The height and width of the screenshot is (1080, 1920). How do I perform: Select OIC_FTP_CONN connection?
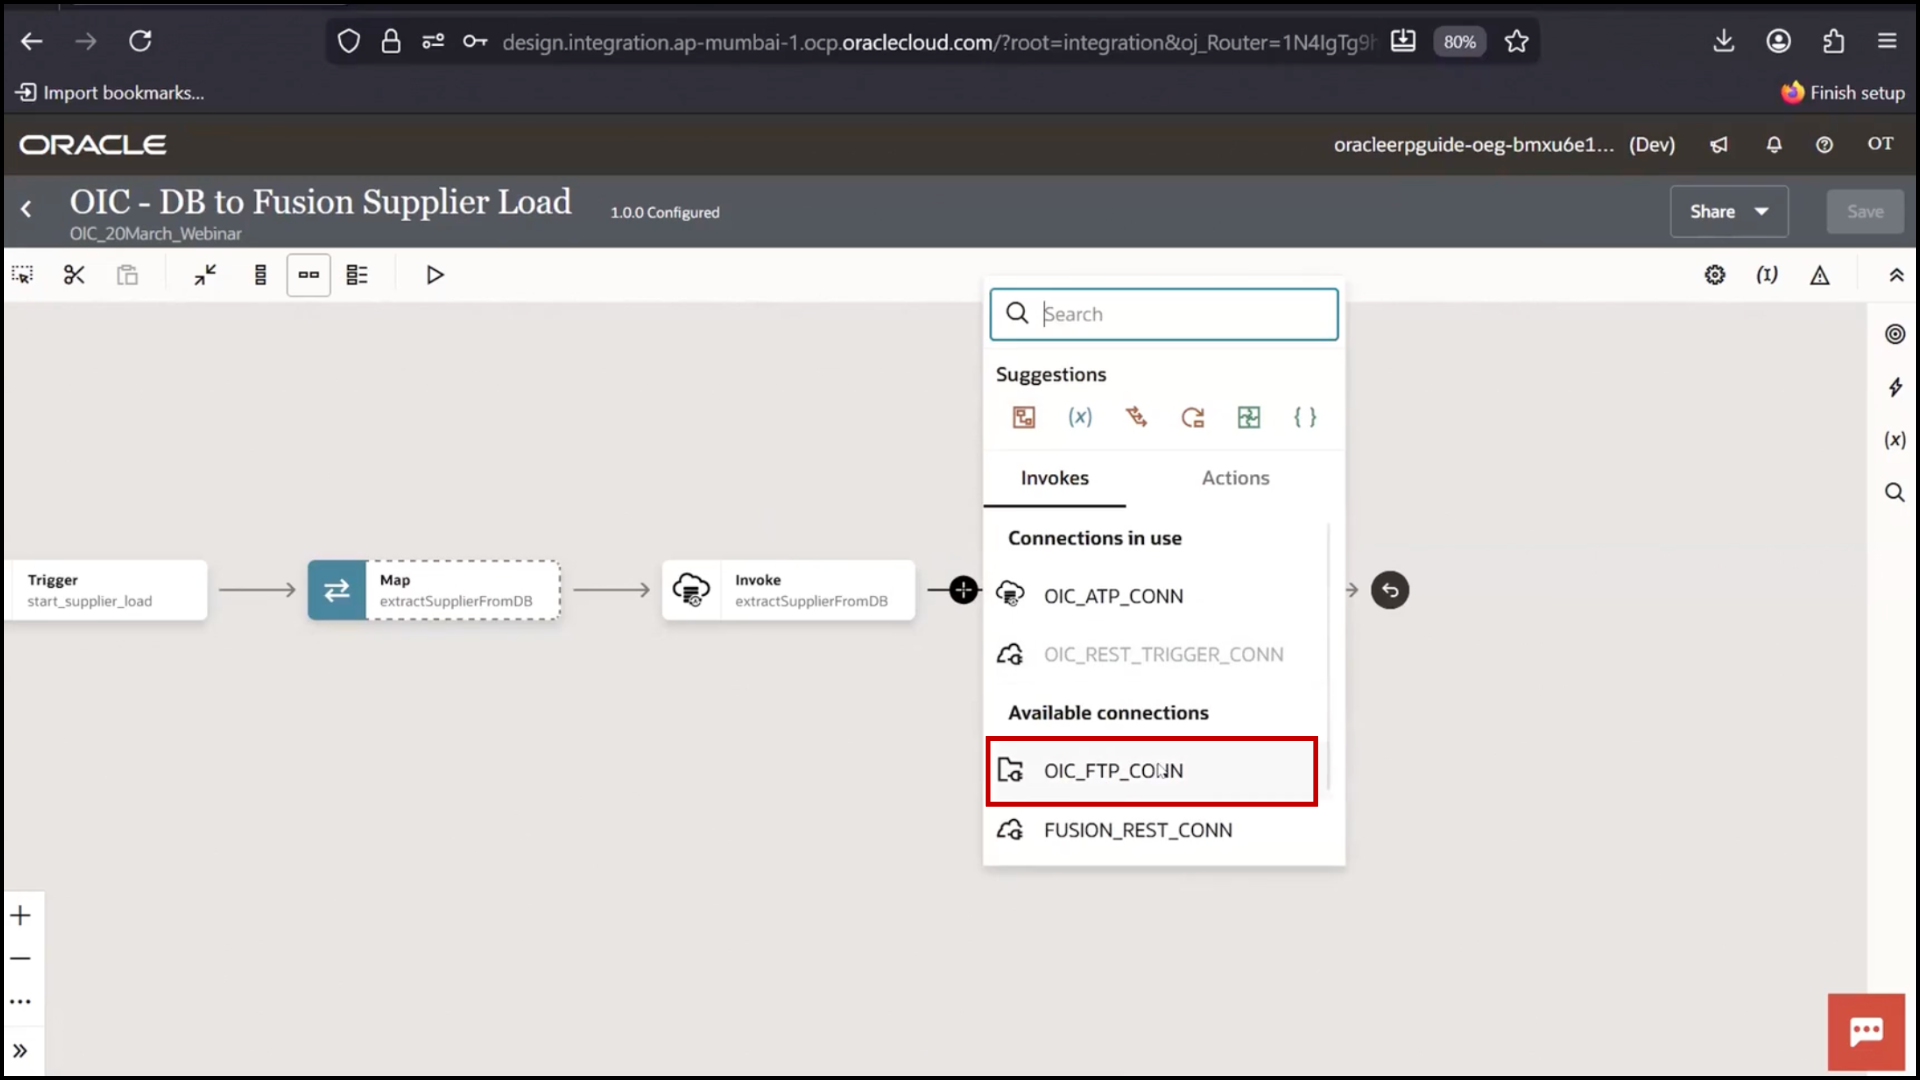click(1152, 771)
